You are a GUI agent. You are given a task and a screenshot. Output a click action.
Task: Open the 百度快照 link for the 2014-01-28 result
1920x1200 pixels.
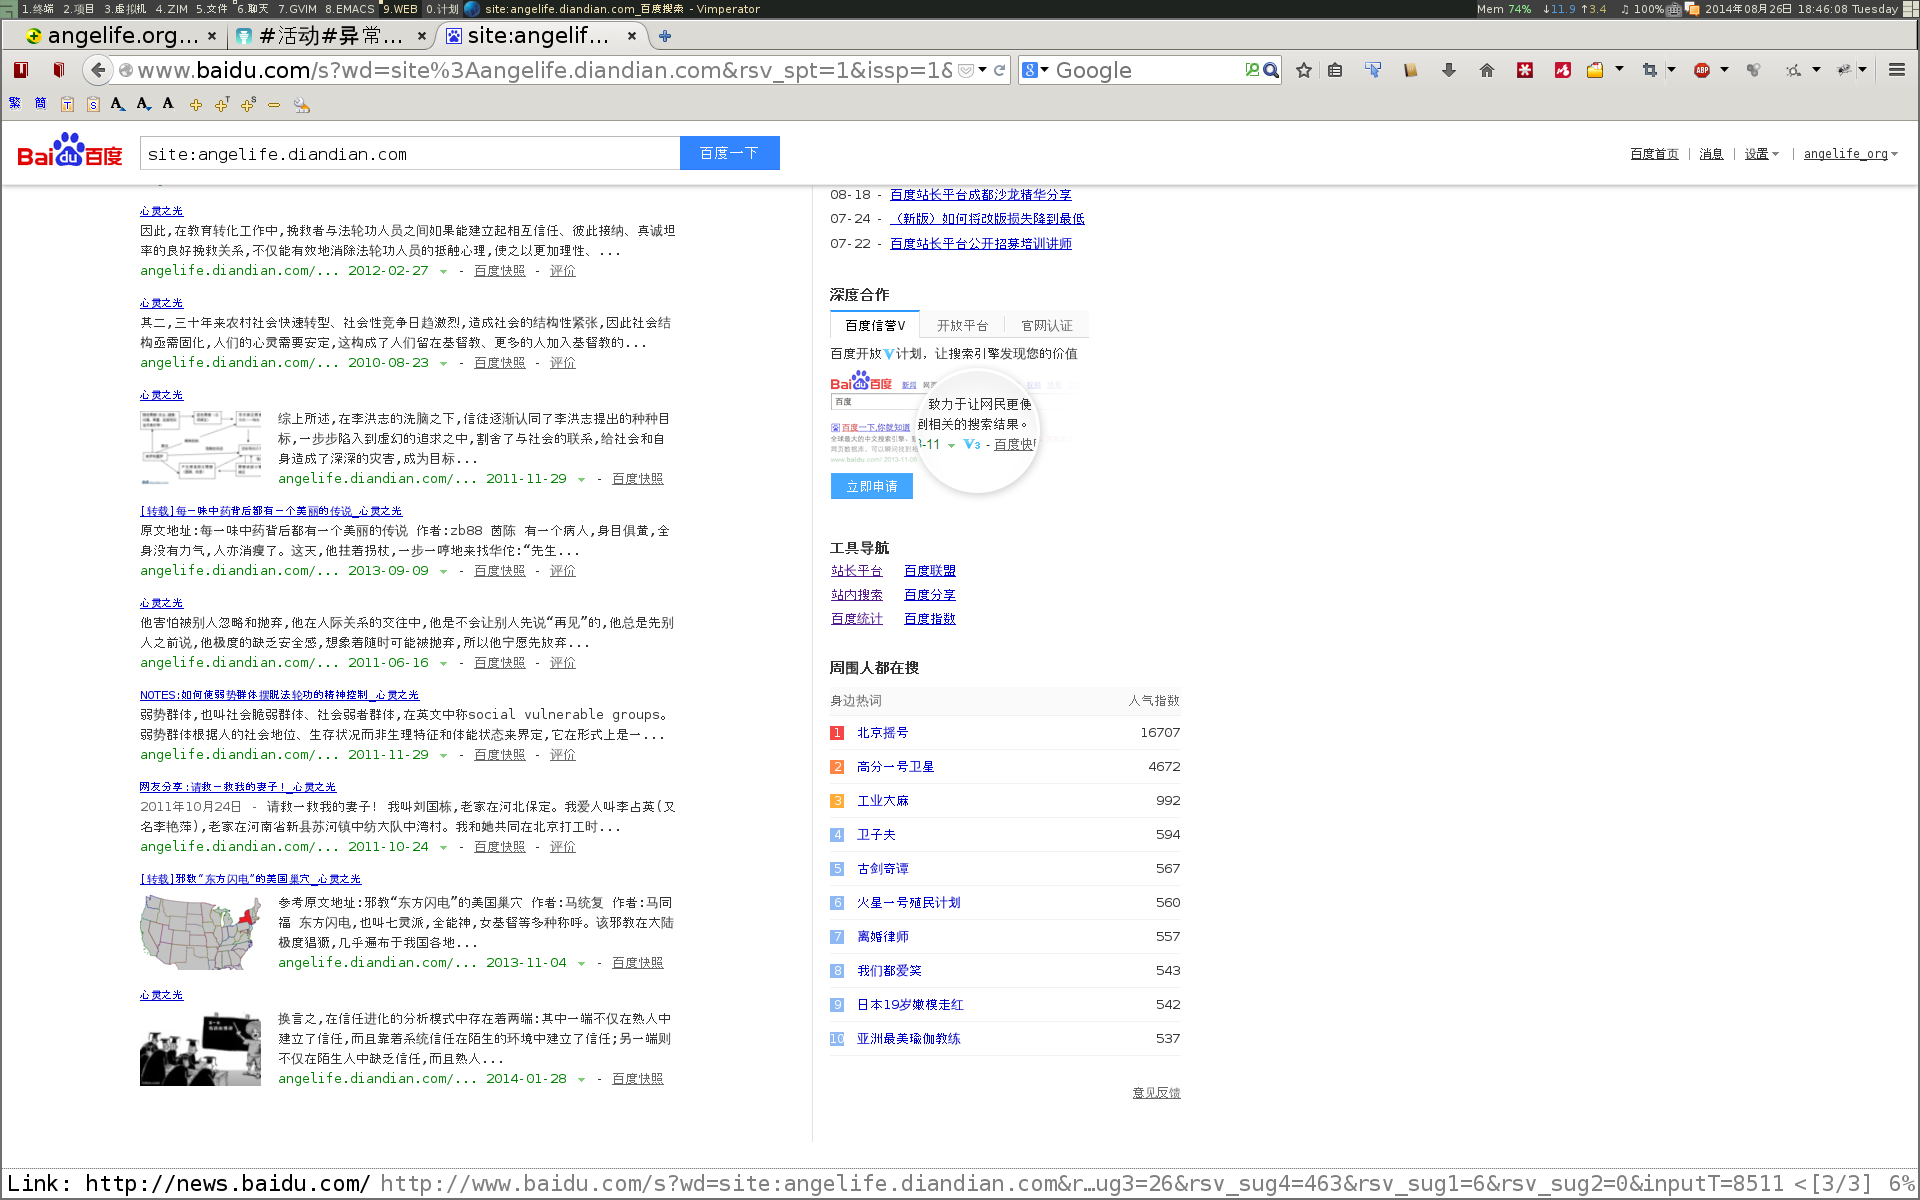coord(637,1078)
